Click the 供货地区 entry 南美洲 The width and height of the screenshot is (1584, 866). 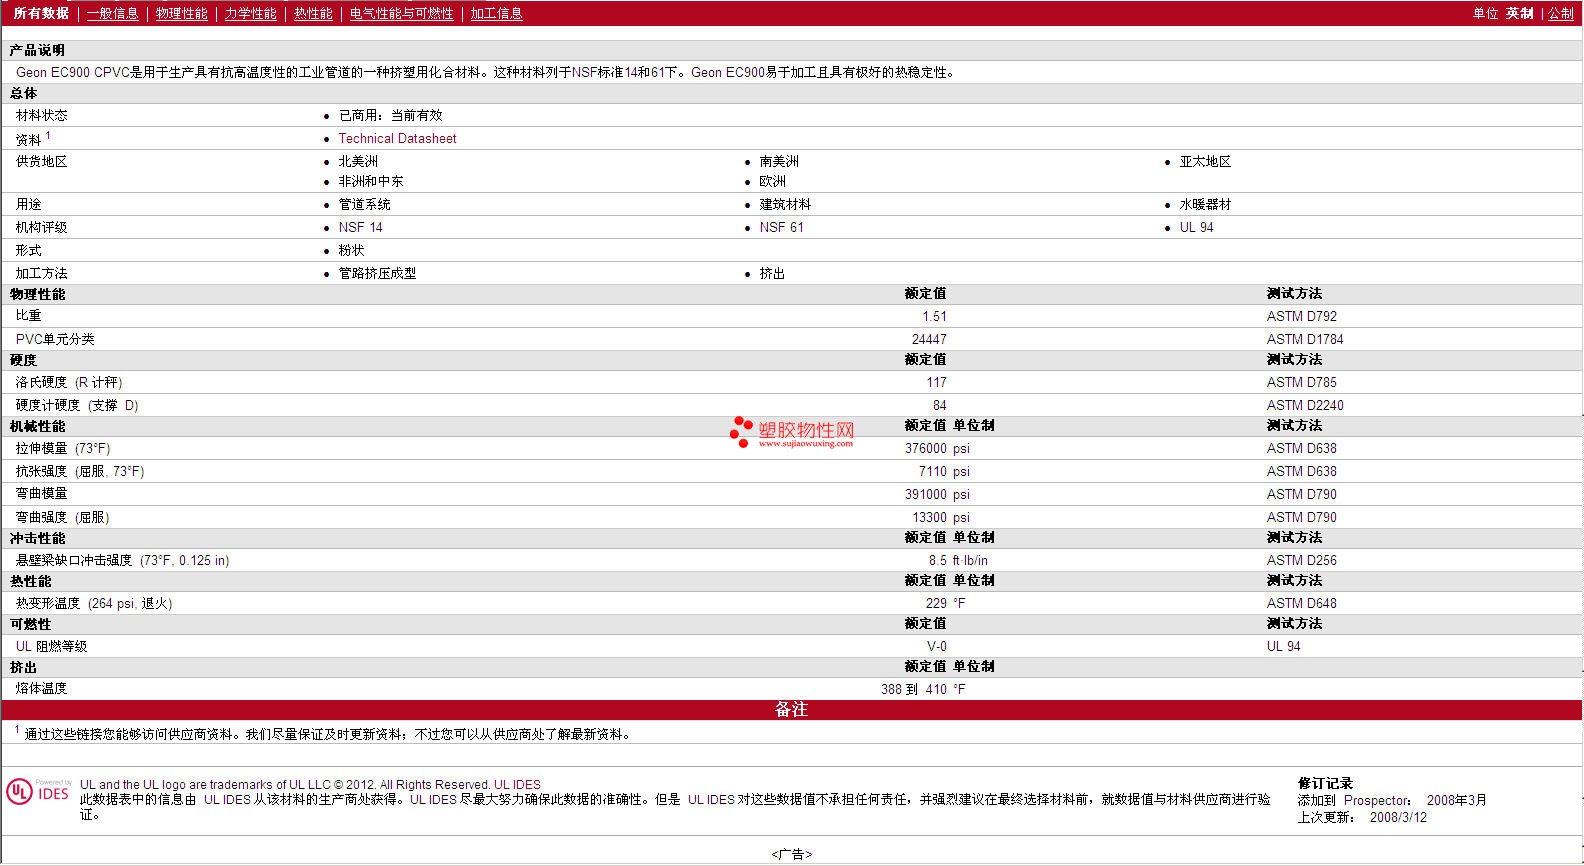tap(779, 162)
